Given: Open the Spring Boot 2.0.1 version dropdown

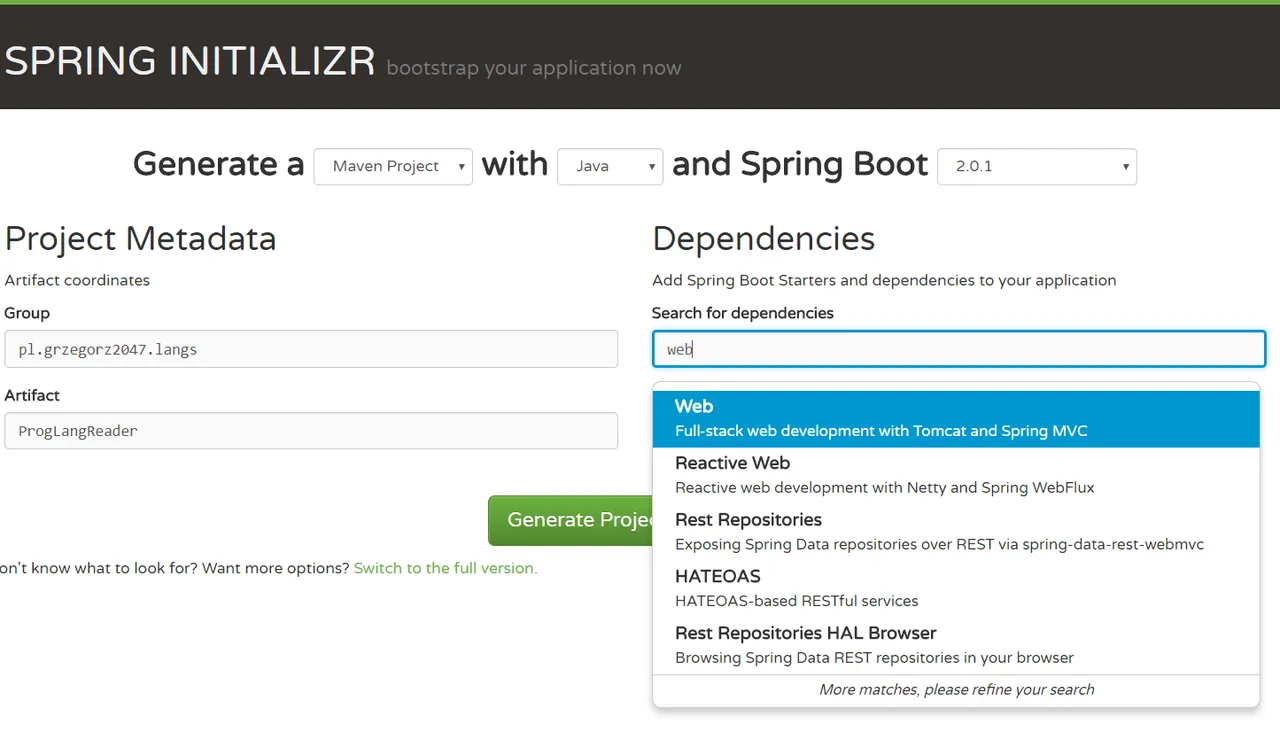Looking at the screenshot, I should [1037, 167].
